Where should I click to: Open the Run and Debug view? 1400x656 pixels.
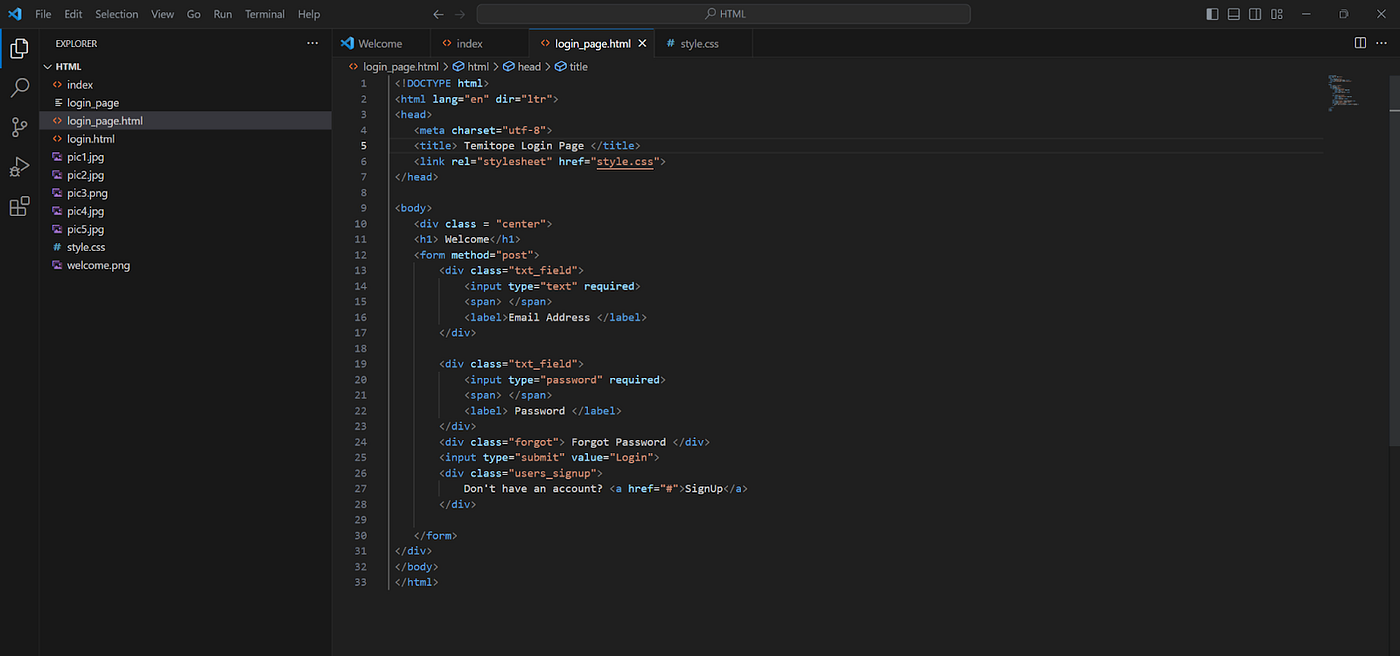click(x=19, y=167)
